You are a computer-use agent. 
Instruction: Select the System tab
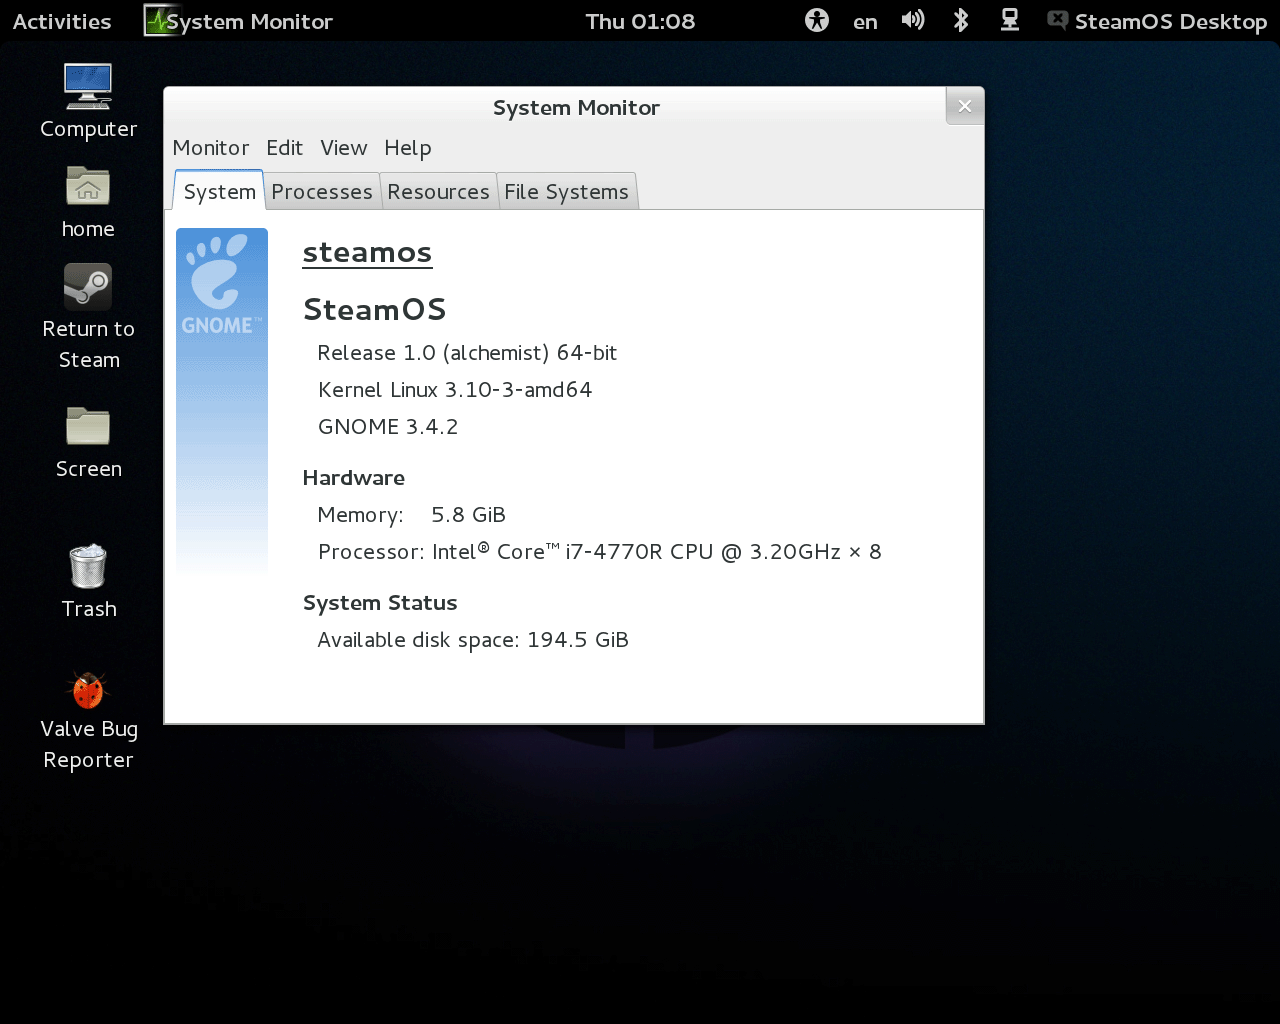point(219,191)
